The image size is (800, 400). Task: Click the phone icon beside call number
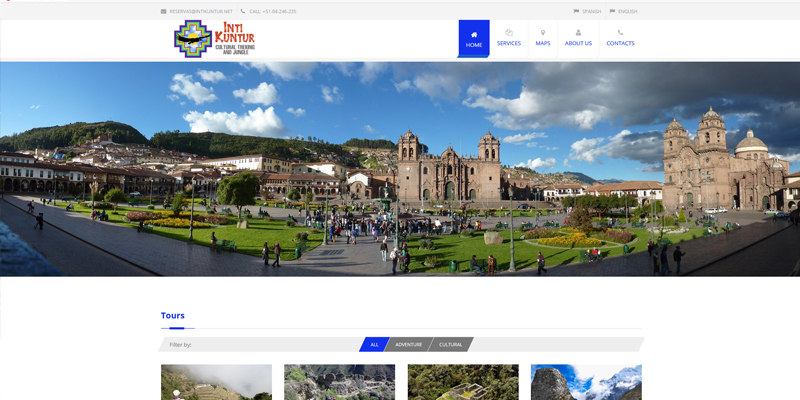click(x=243, y=11)
